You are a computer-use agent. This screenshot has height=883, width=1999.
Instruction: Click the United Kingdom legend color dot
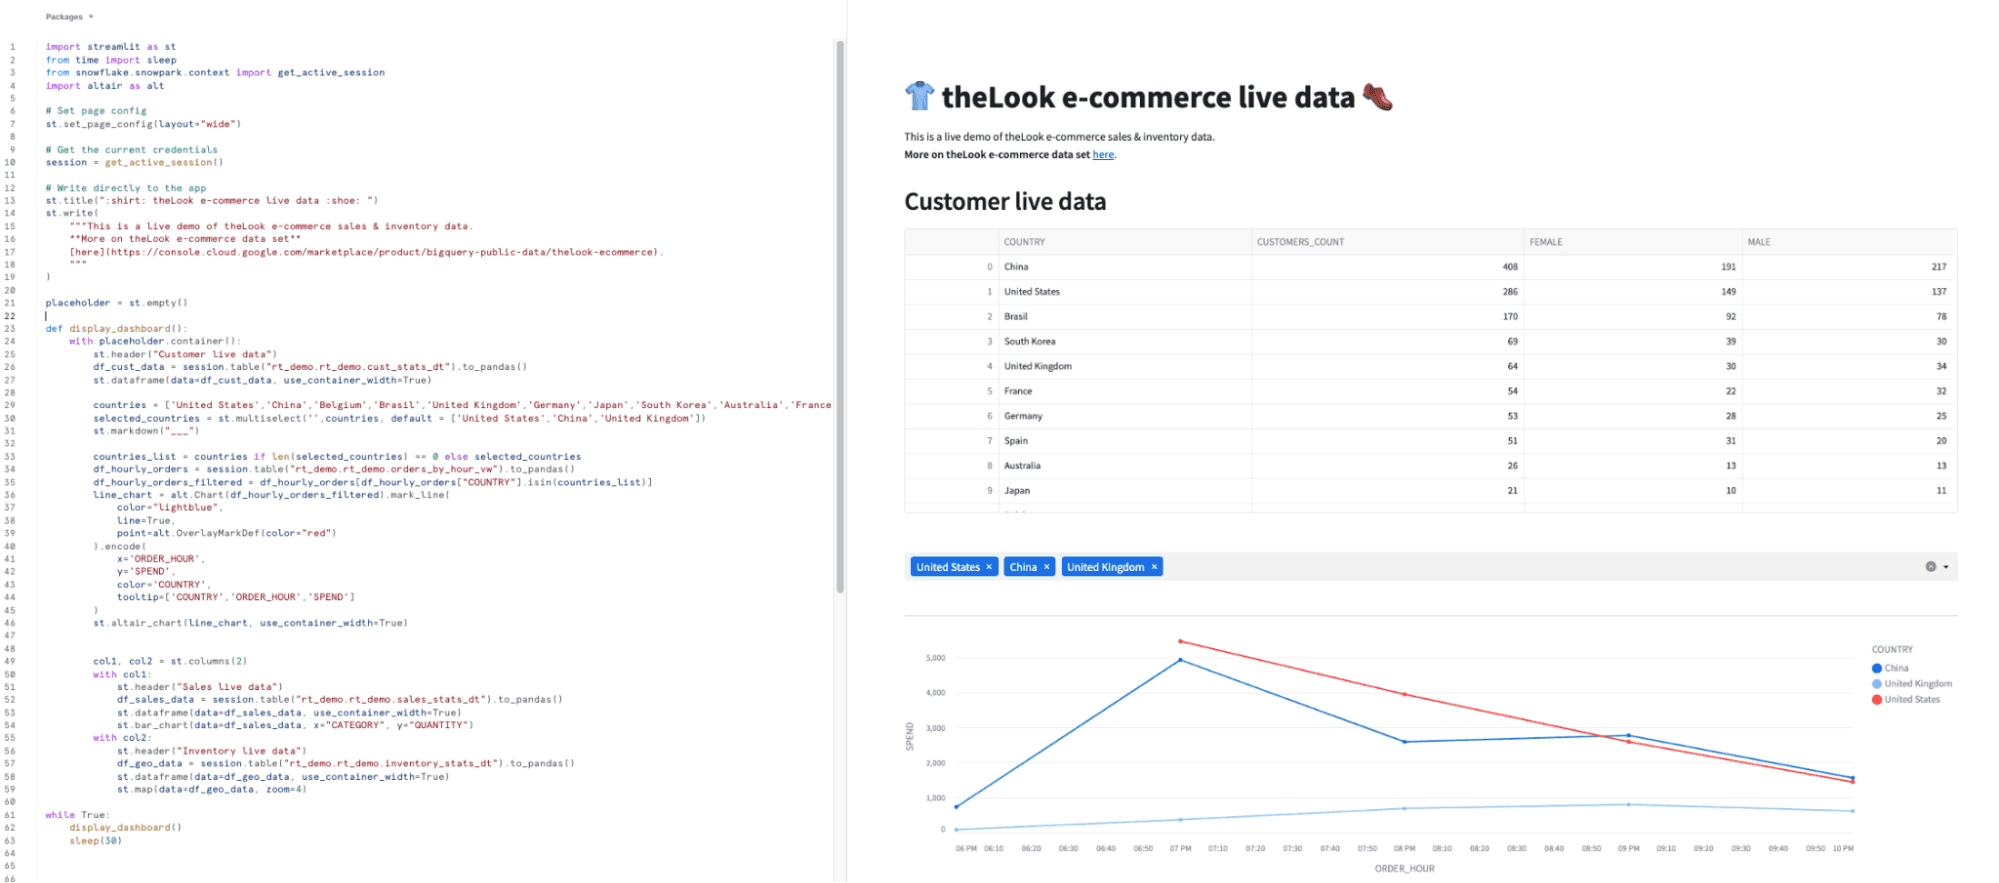(1877, 684)
